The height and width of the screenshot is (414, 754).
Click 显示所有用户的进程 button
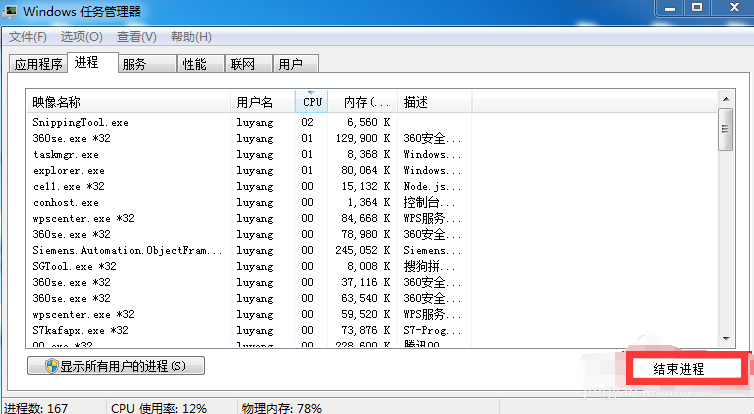click(x=116, y=366)
